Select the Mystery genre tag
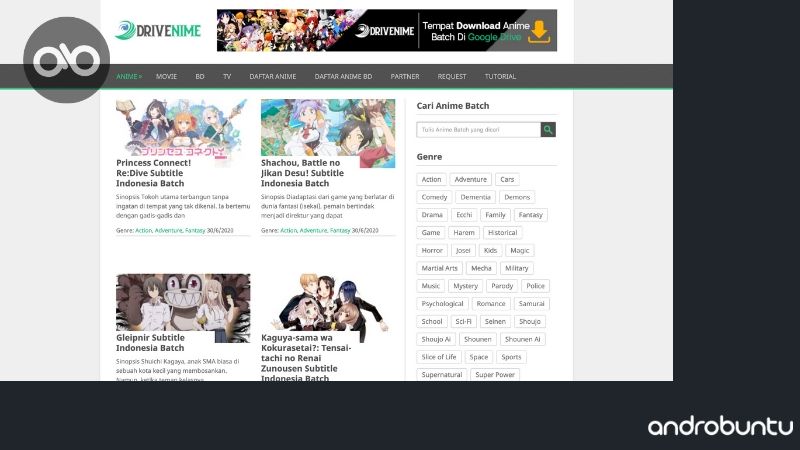Image resolution: width=800 pixels, height=450 pixels. (465, 286)
